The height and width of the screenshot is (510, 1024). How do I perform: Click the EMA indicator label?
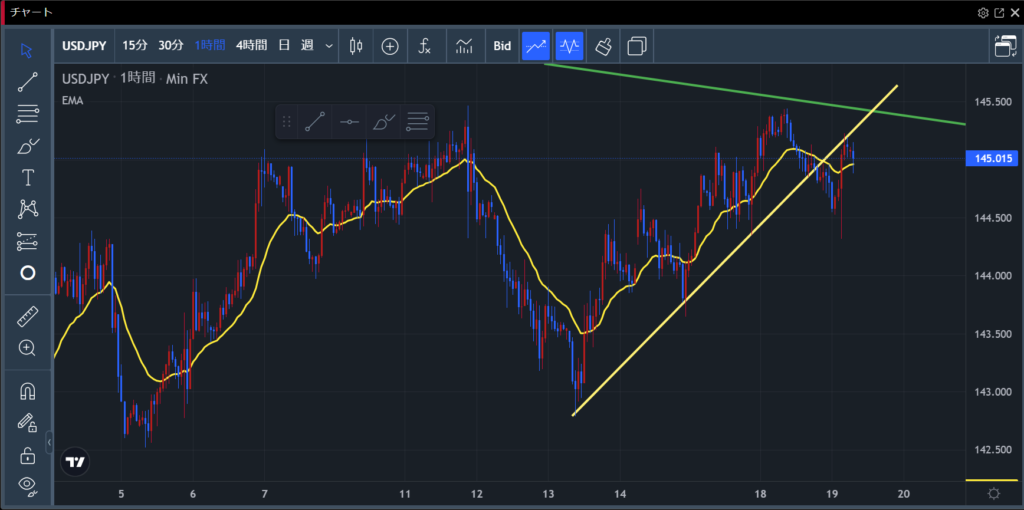point(72,101)
